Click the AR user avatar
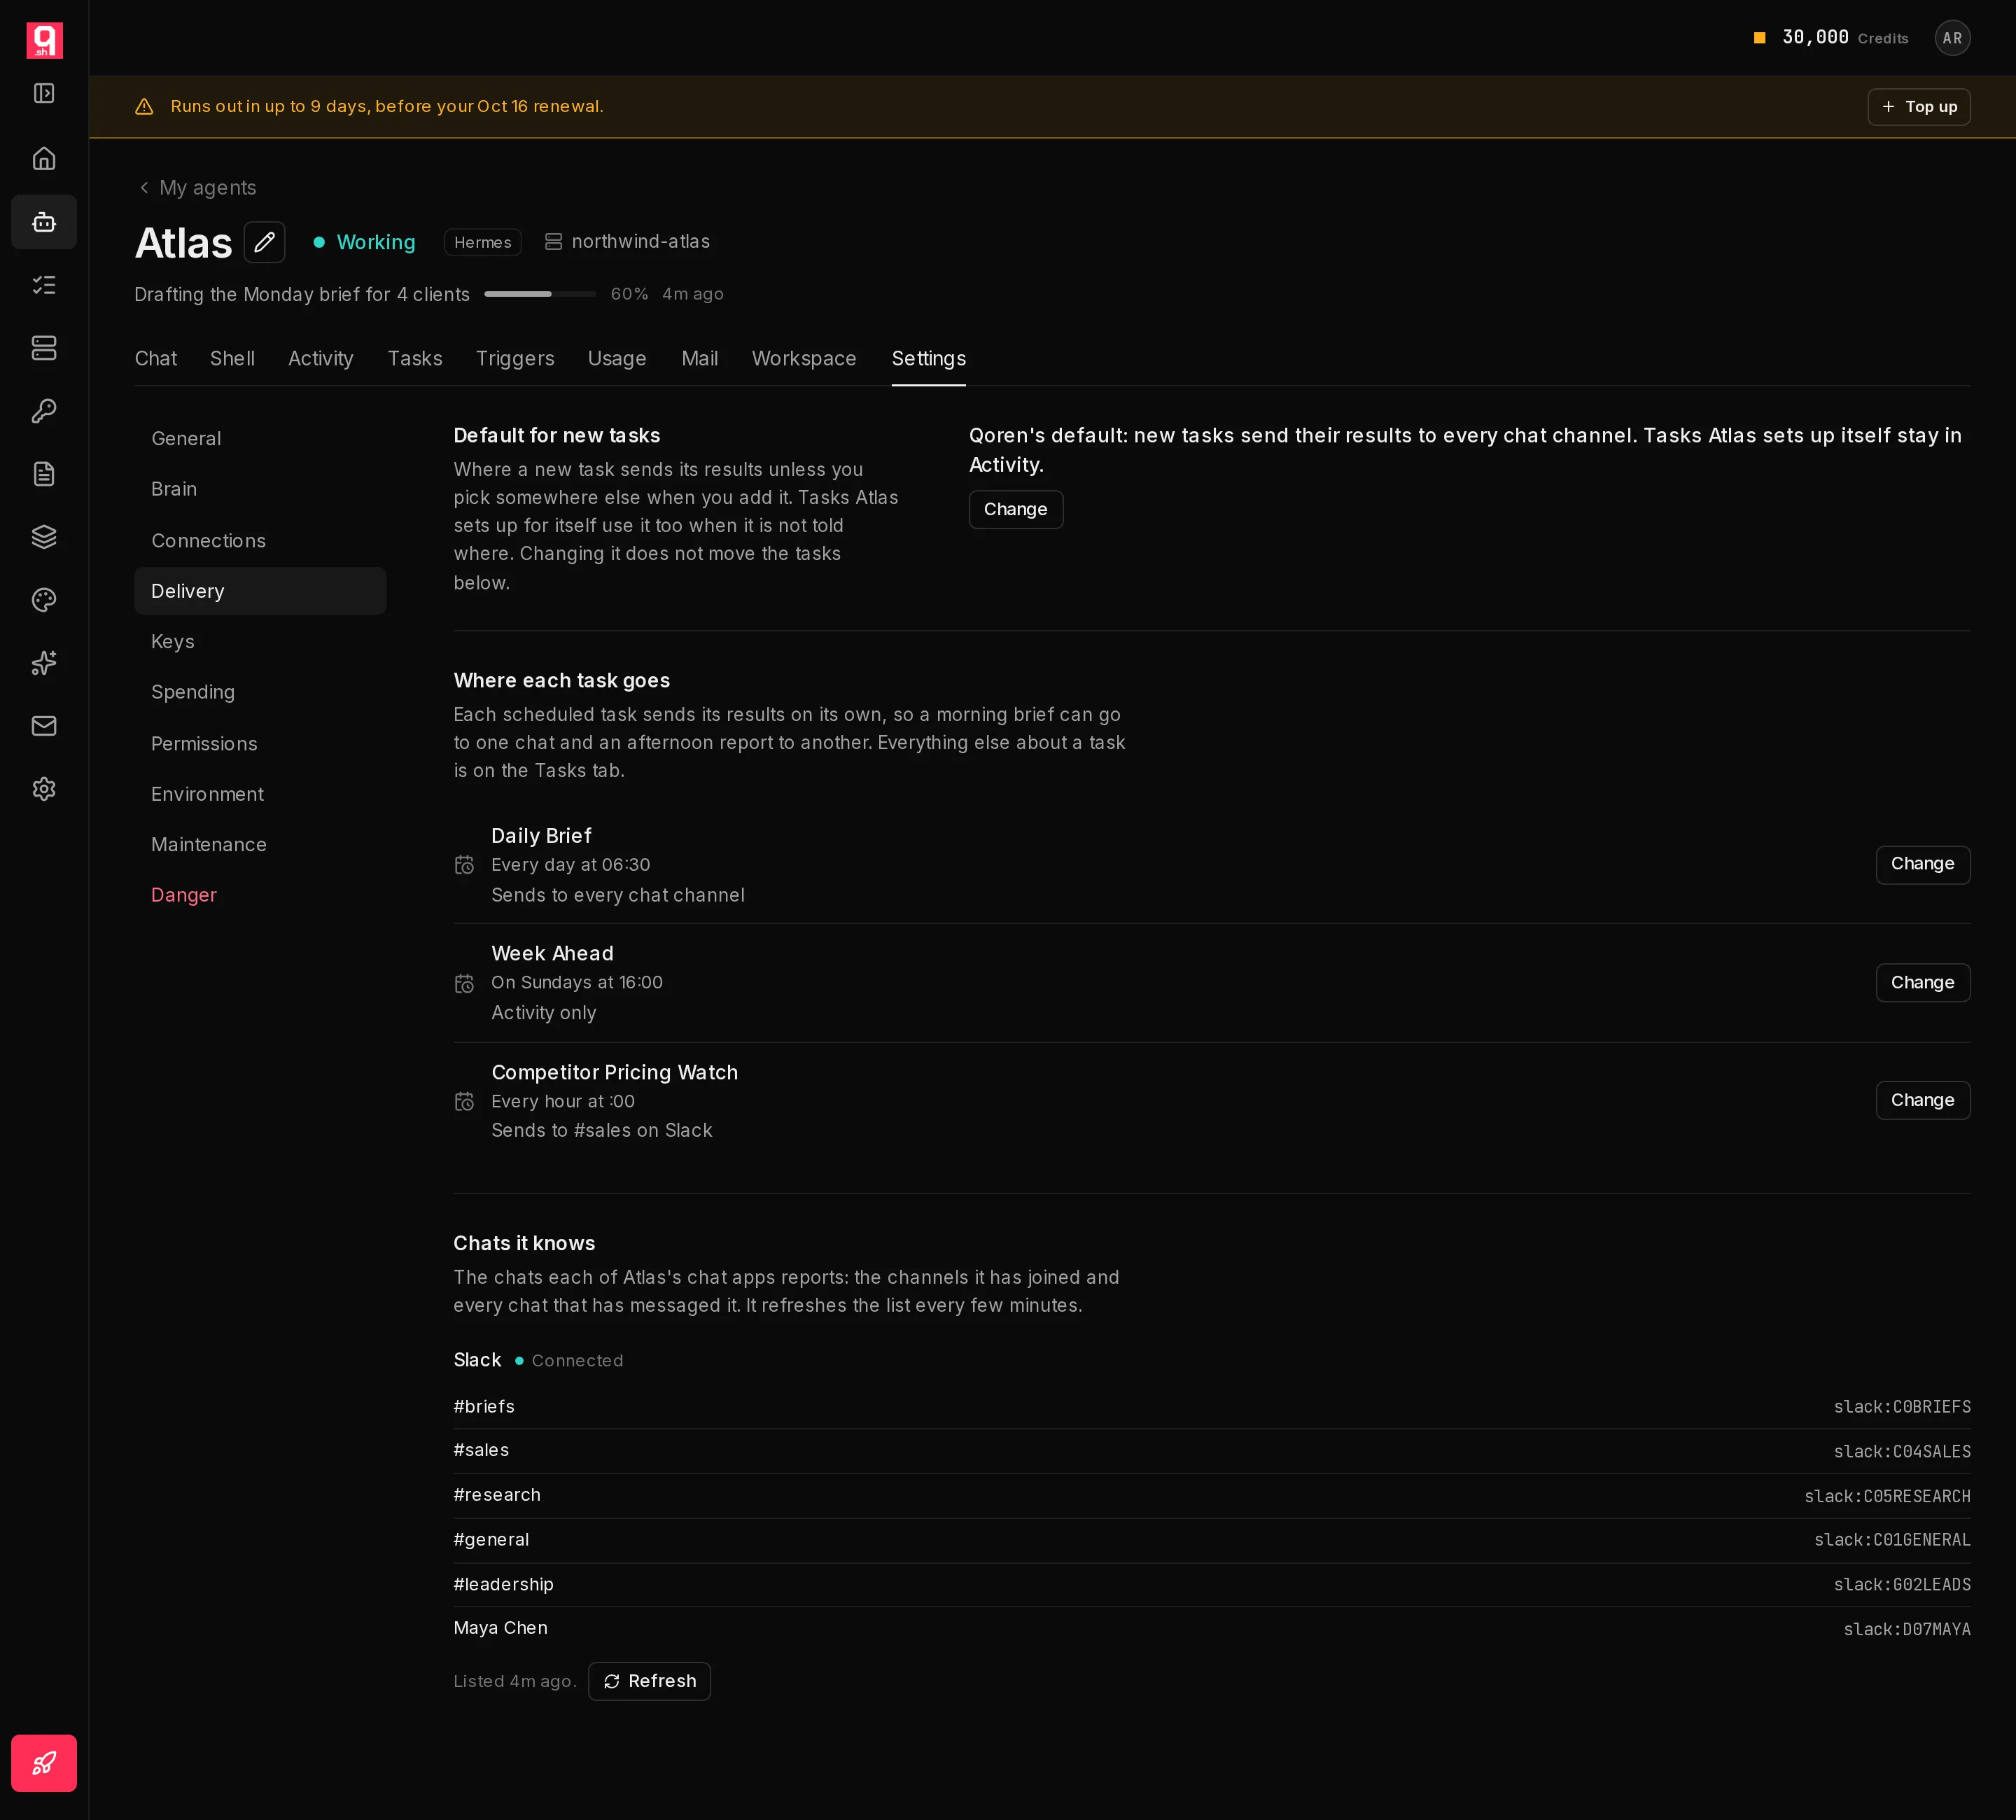 [1952, 38]
